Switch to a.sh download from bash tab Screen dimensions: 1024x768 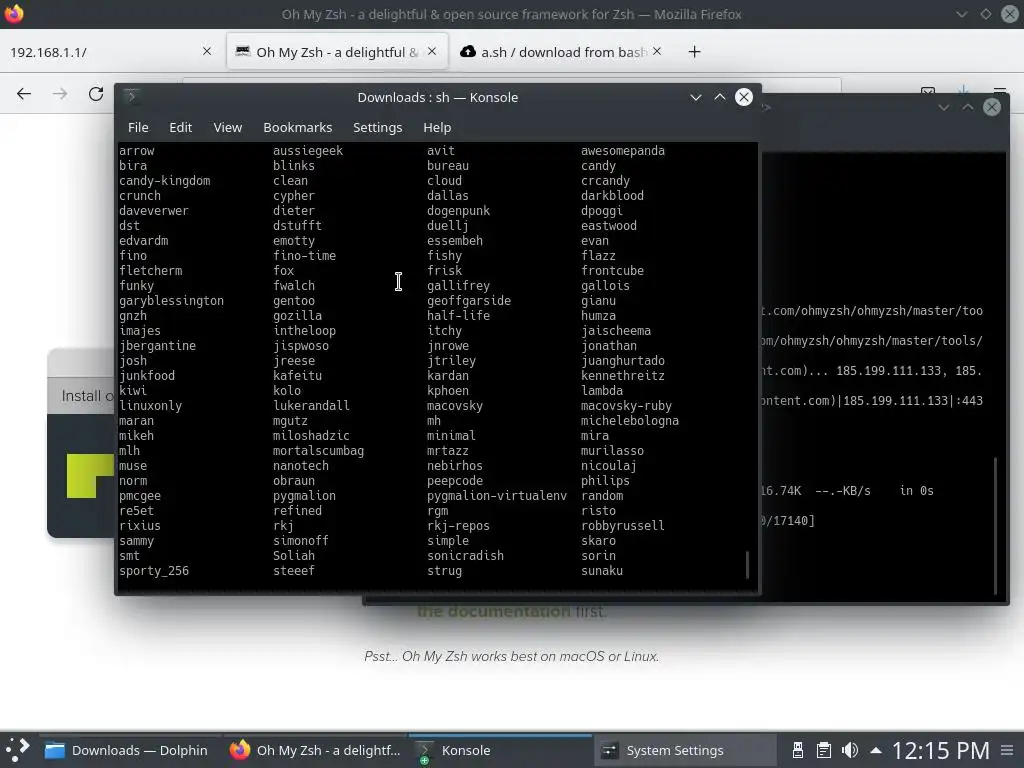562,52
